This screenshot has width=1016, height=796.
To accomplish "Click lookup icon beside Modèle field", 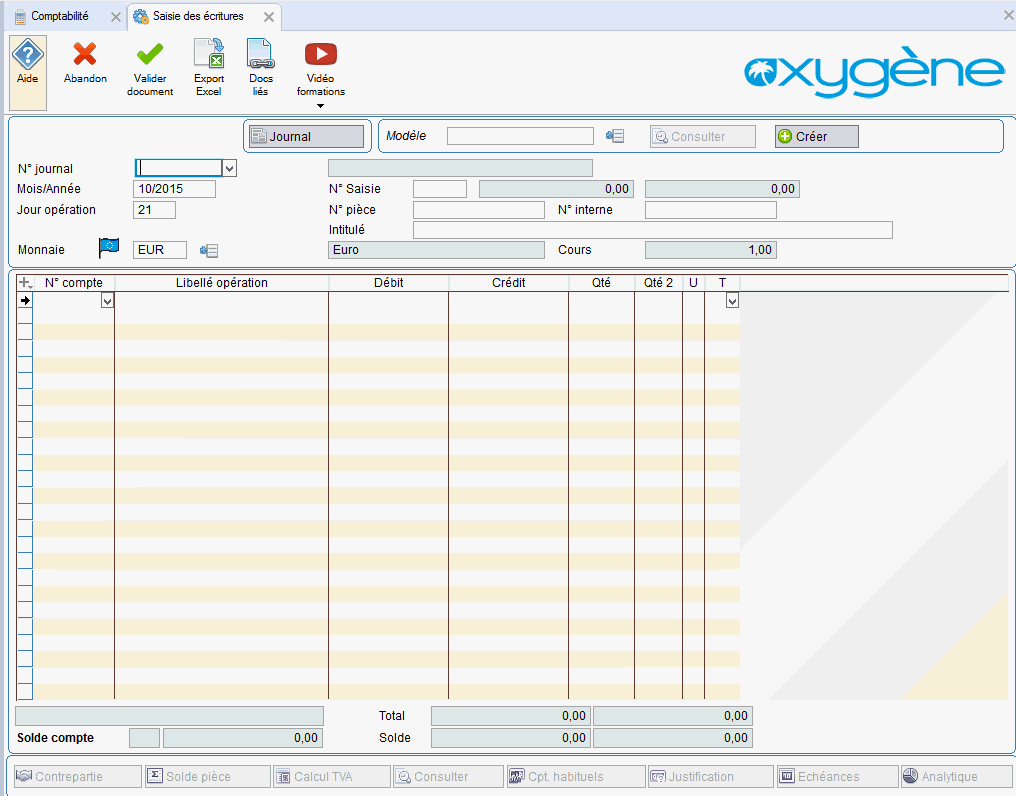I will (615, 136).
